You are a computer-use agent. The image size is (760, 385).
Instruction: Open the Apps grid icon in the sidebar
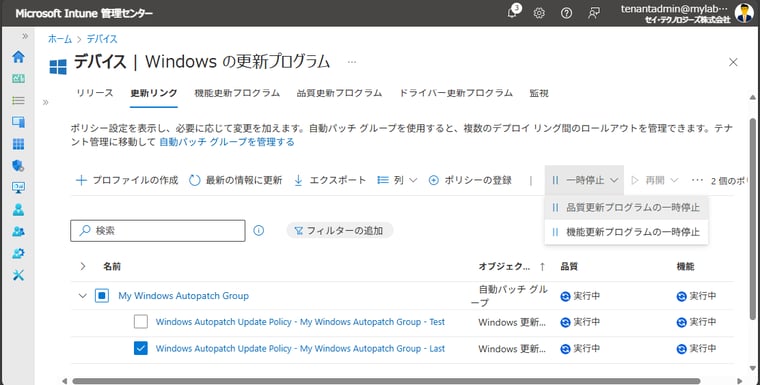click(18, 144)
